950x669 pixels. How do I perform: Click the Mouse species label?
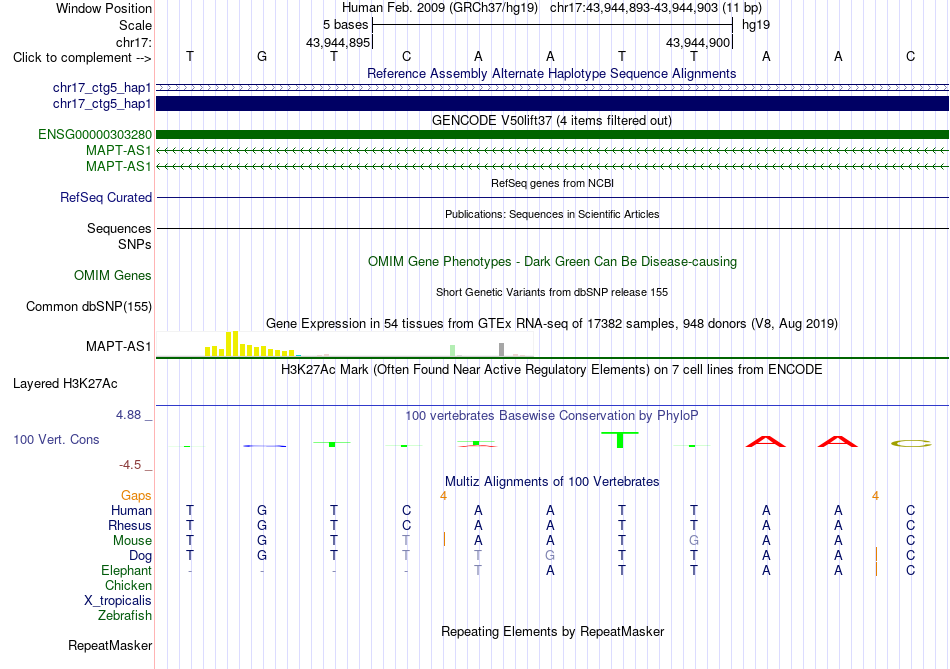pos(132,541)
